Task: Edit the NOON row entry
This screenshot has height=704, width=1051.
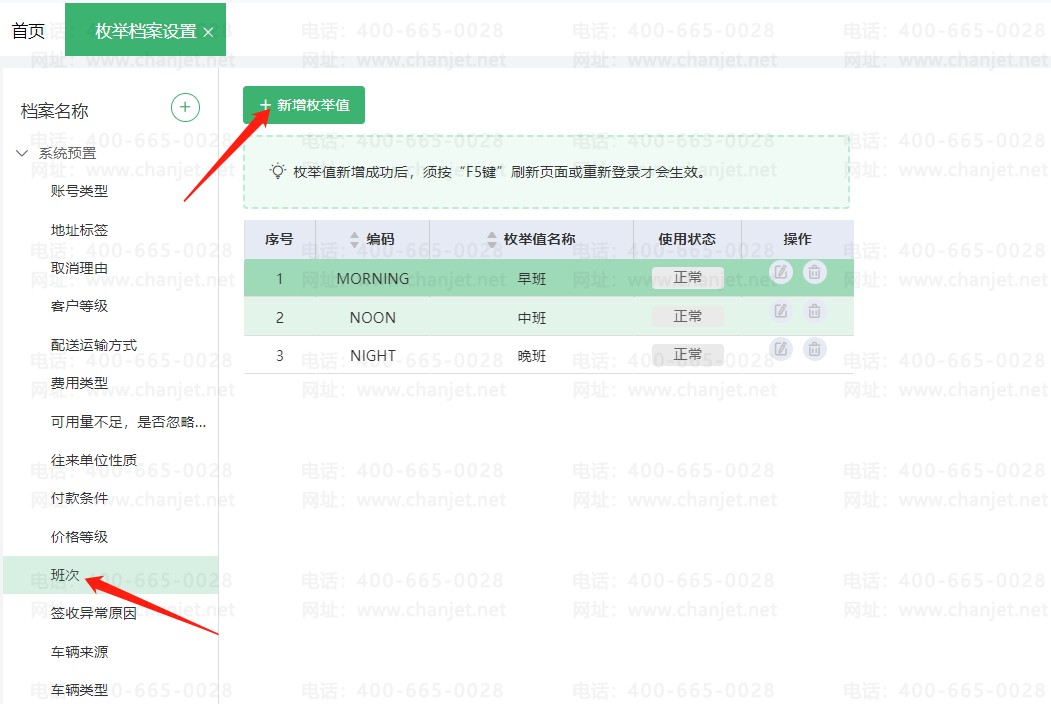Action: click(x=781, y=311)
